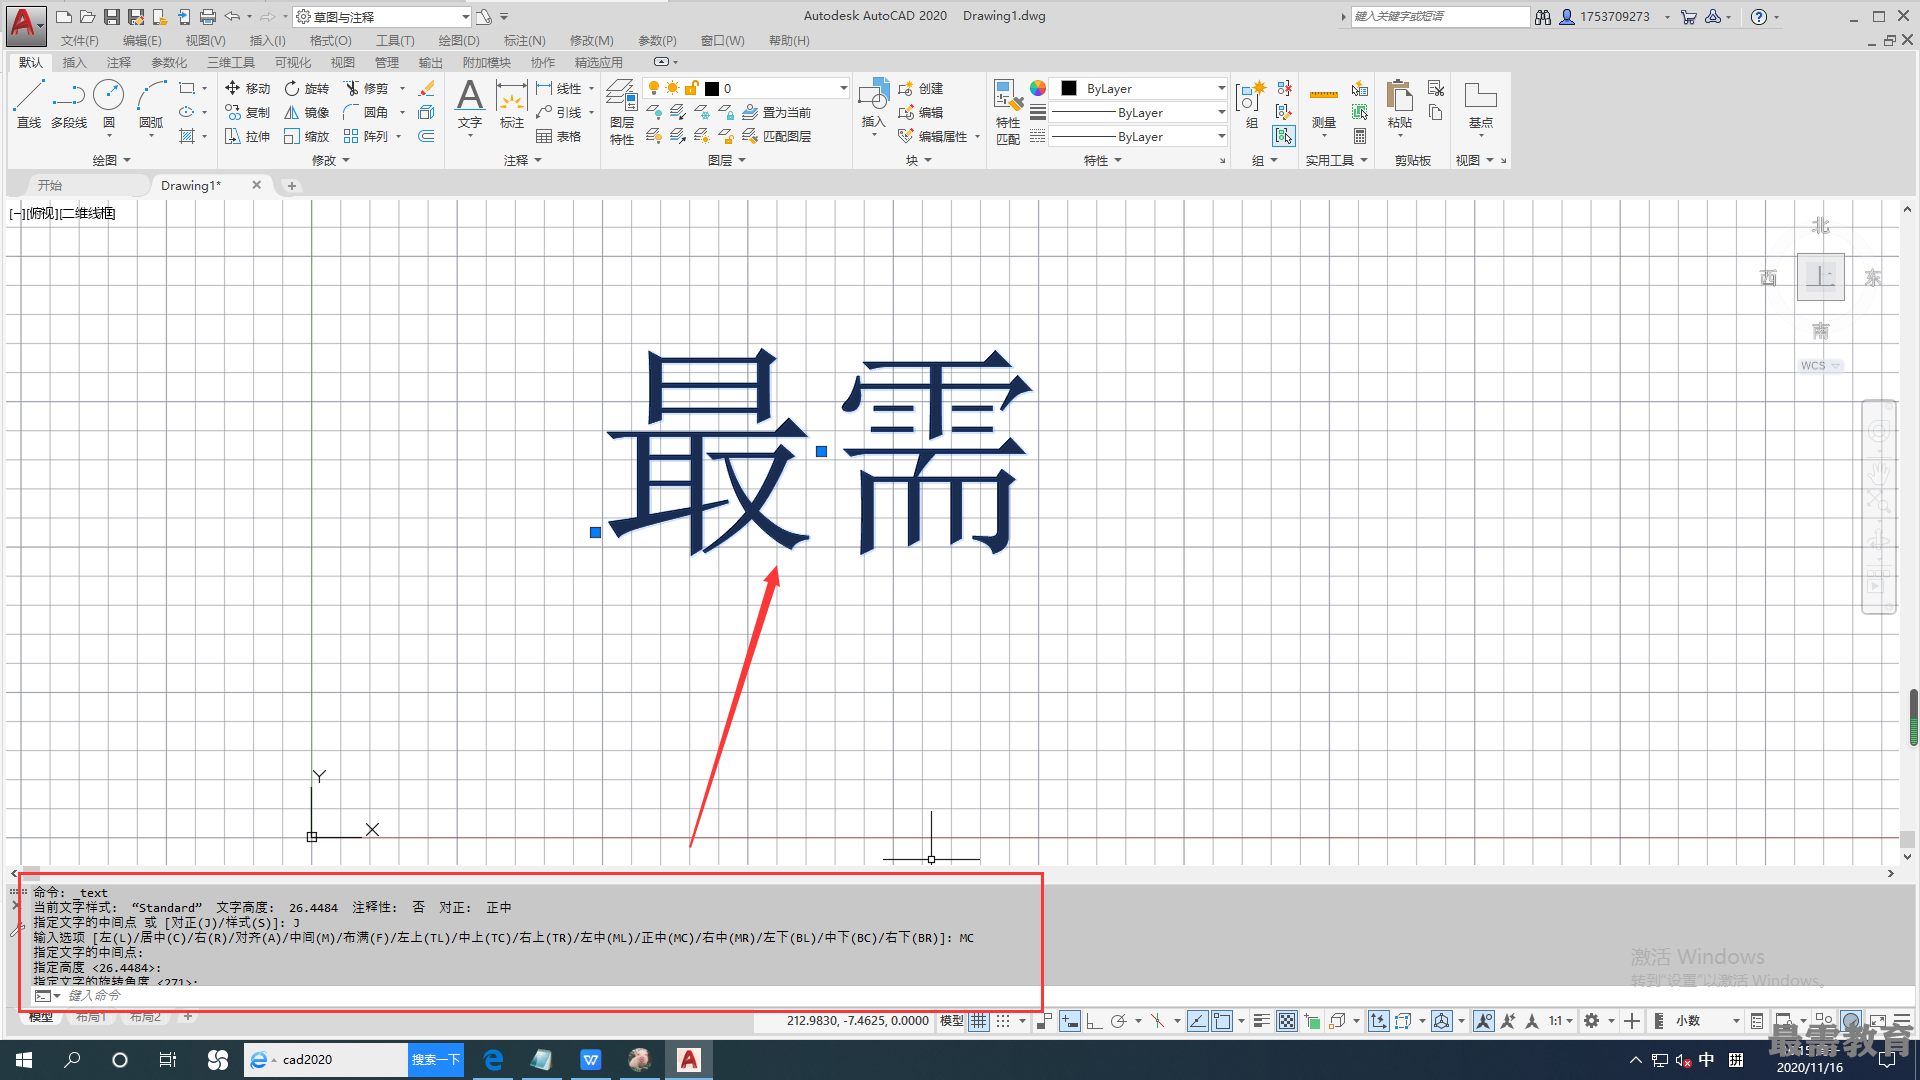Toggle ortho mode in status bar
Screen dimensions: 1920x1080
1094,1021
